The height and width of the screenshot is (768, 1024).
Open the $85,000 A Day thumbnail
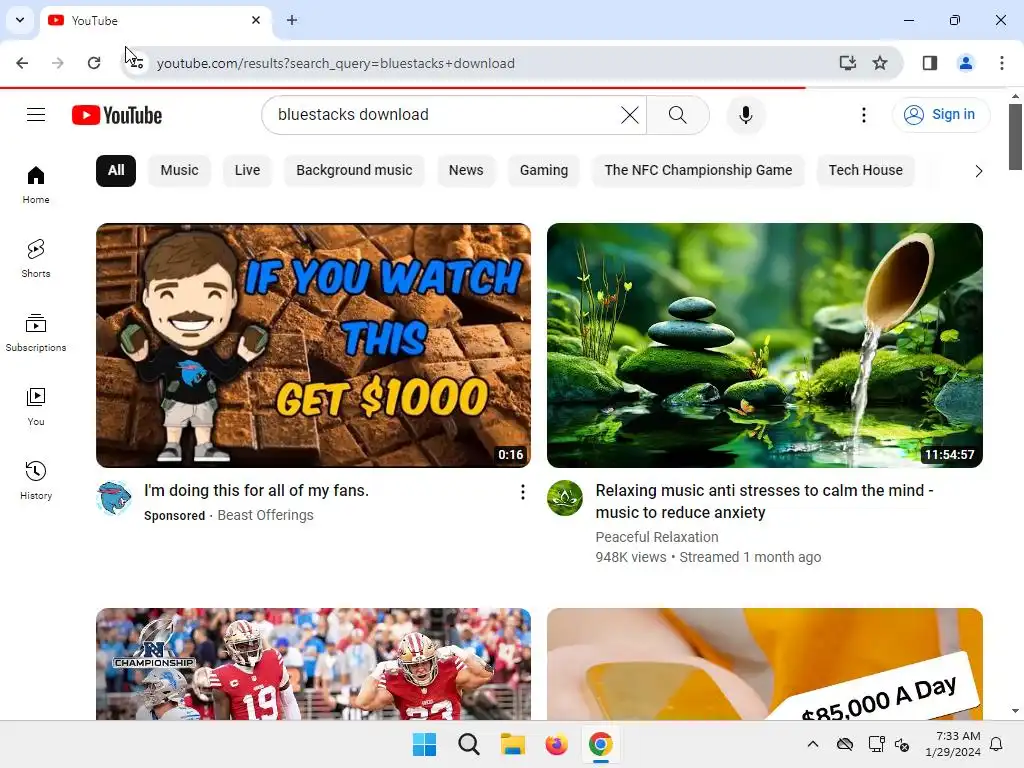point(765,664)
